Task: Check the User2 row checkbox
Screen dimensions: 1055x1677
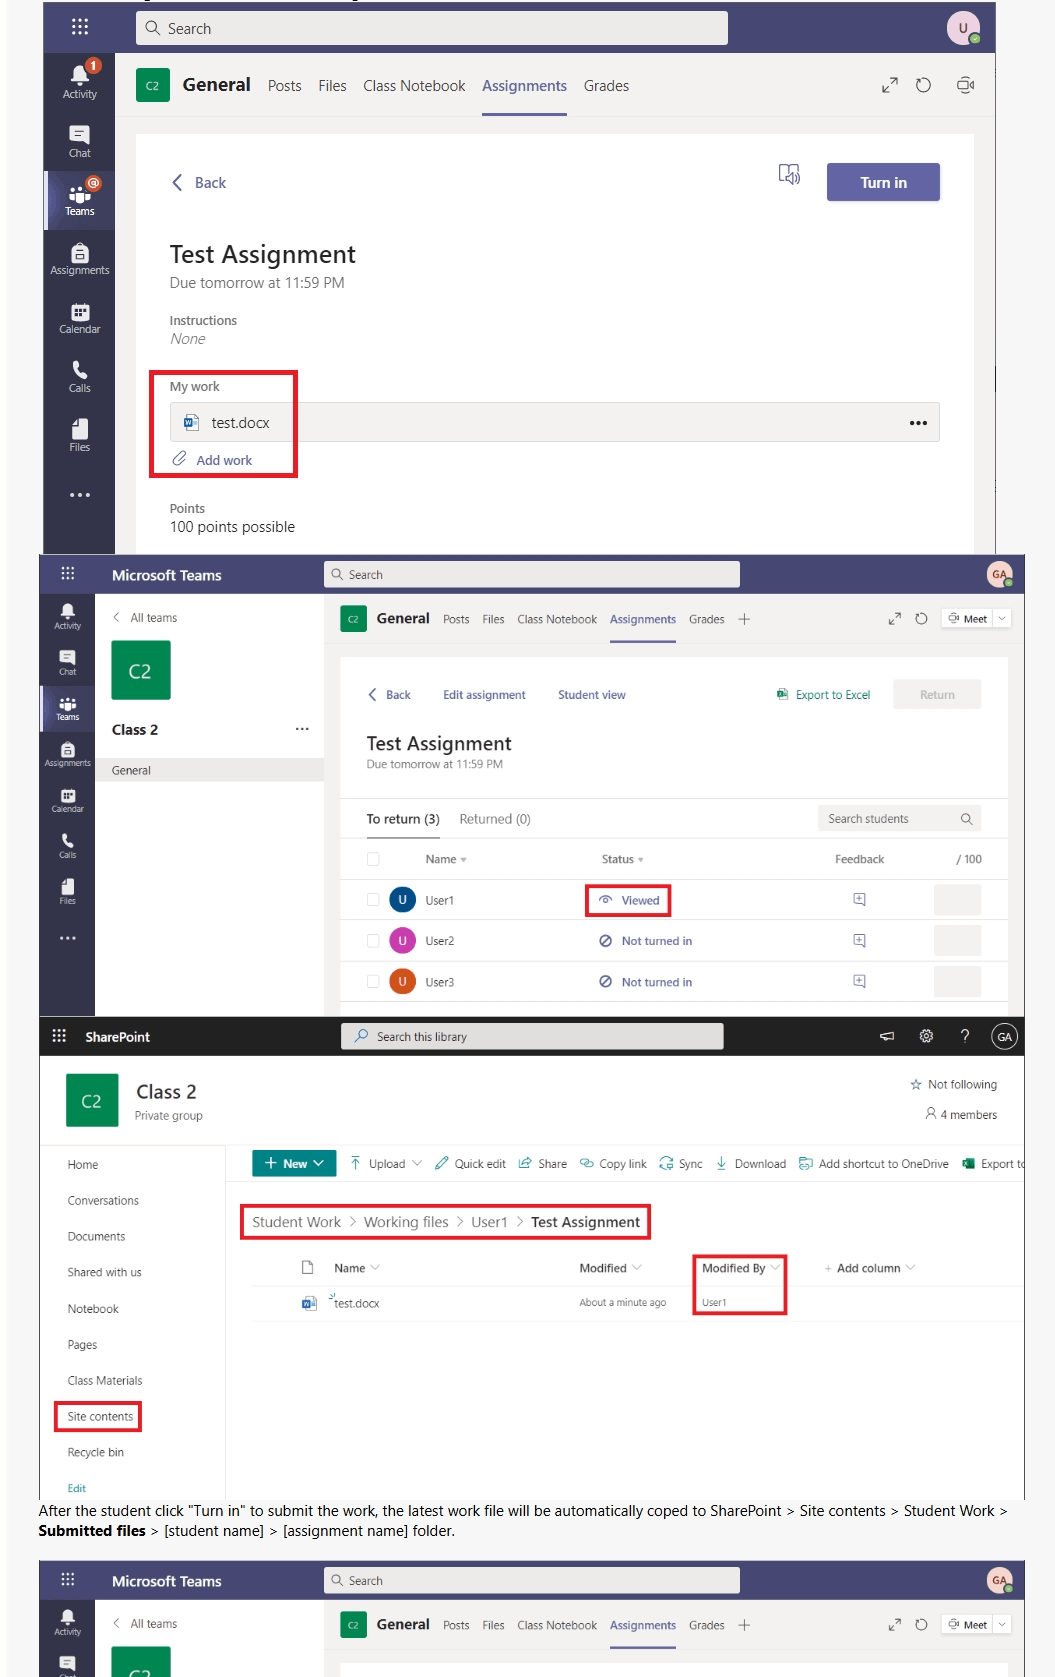Action: point(373,941)
